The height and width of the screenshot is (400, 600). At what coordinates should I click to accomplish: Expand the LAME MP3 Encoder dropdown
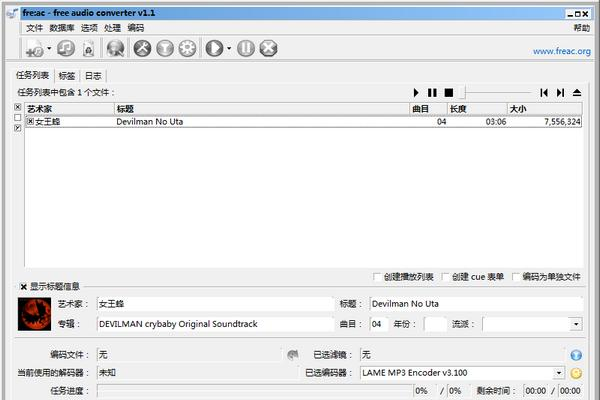(559, 372)
